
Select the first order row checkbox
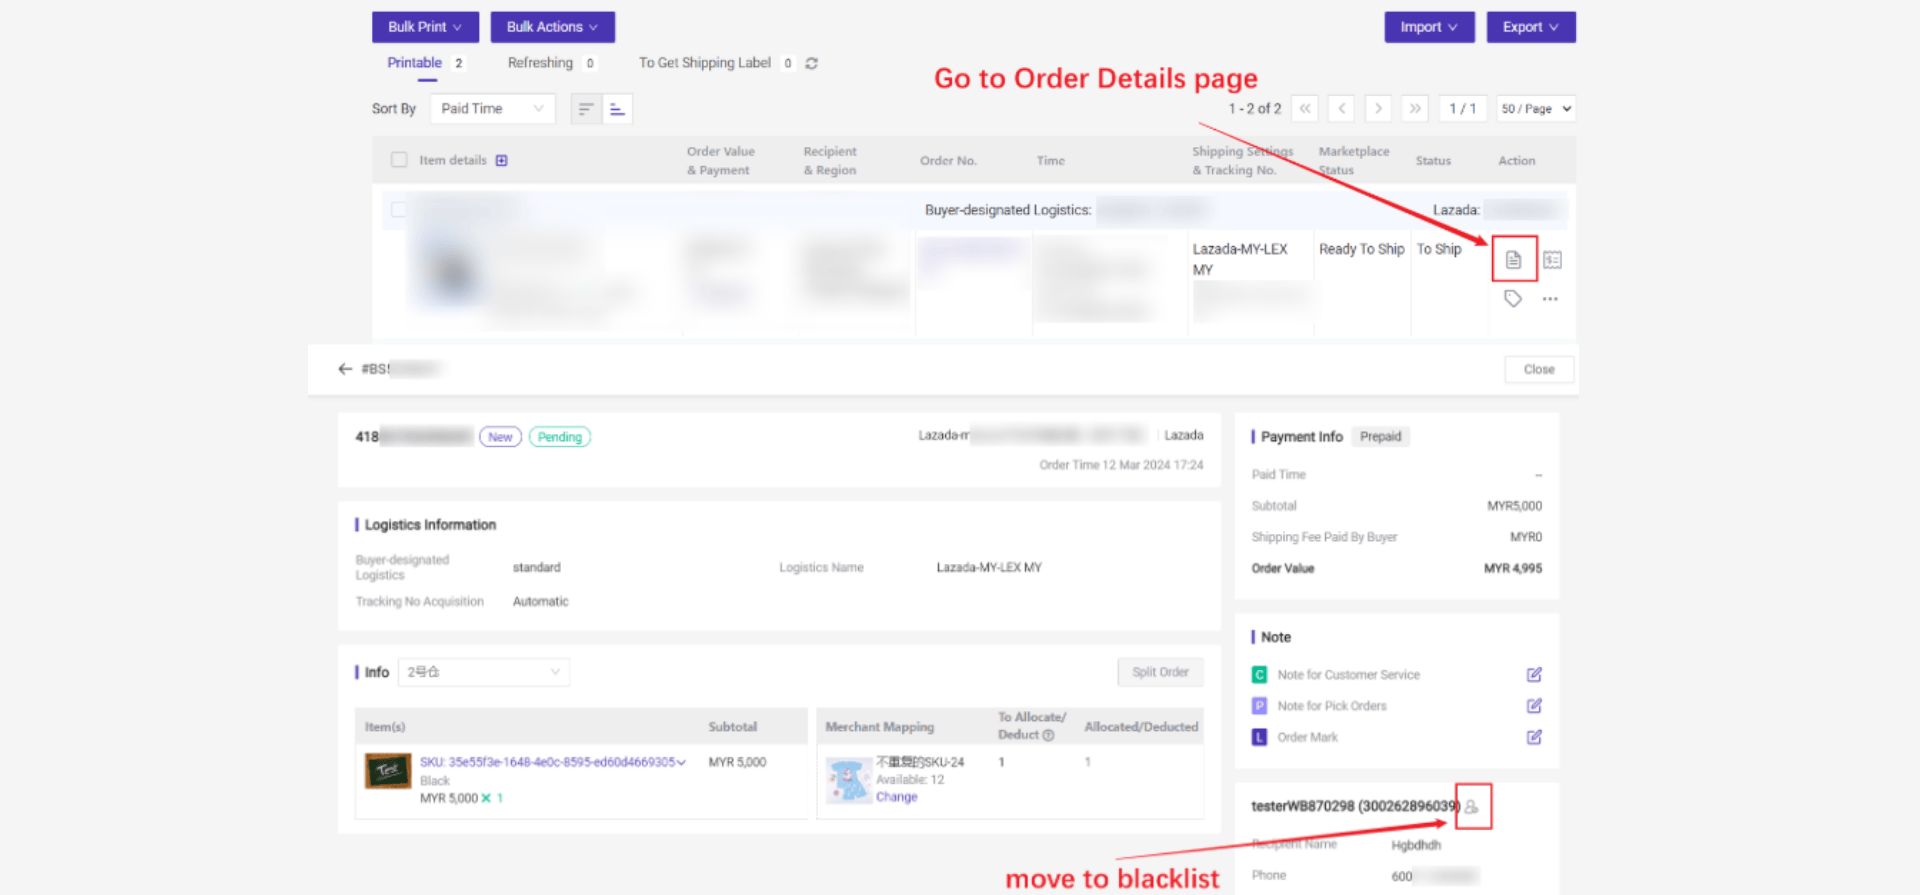point(398,210)
